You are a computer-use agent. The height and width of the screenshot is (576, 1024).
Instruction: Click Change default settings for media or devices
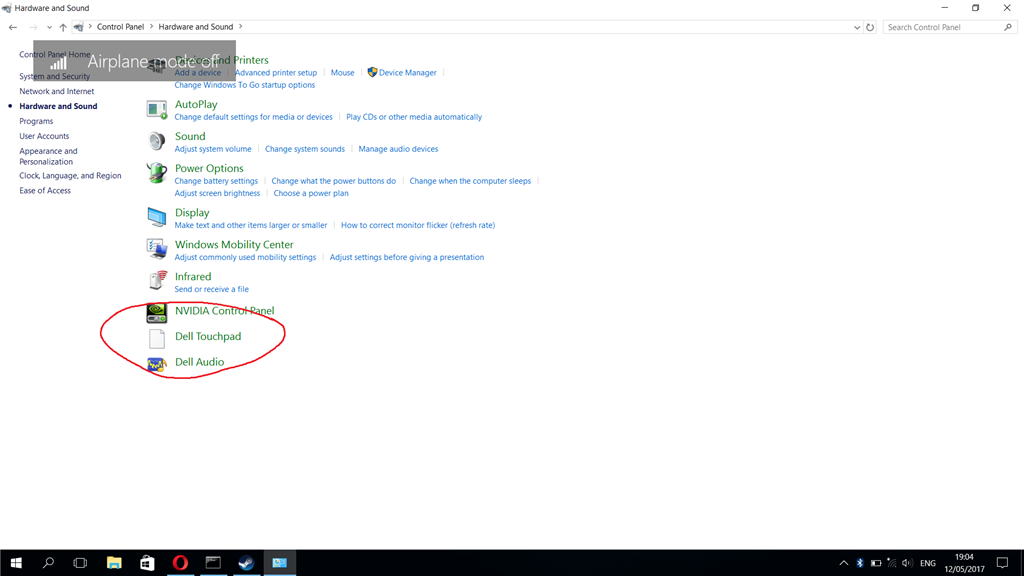pyautogui.click(x=253, y=117)
